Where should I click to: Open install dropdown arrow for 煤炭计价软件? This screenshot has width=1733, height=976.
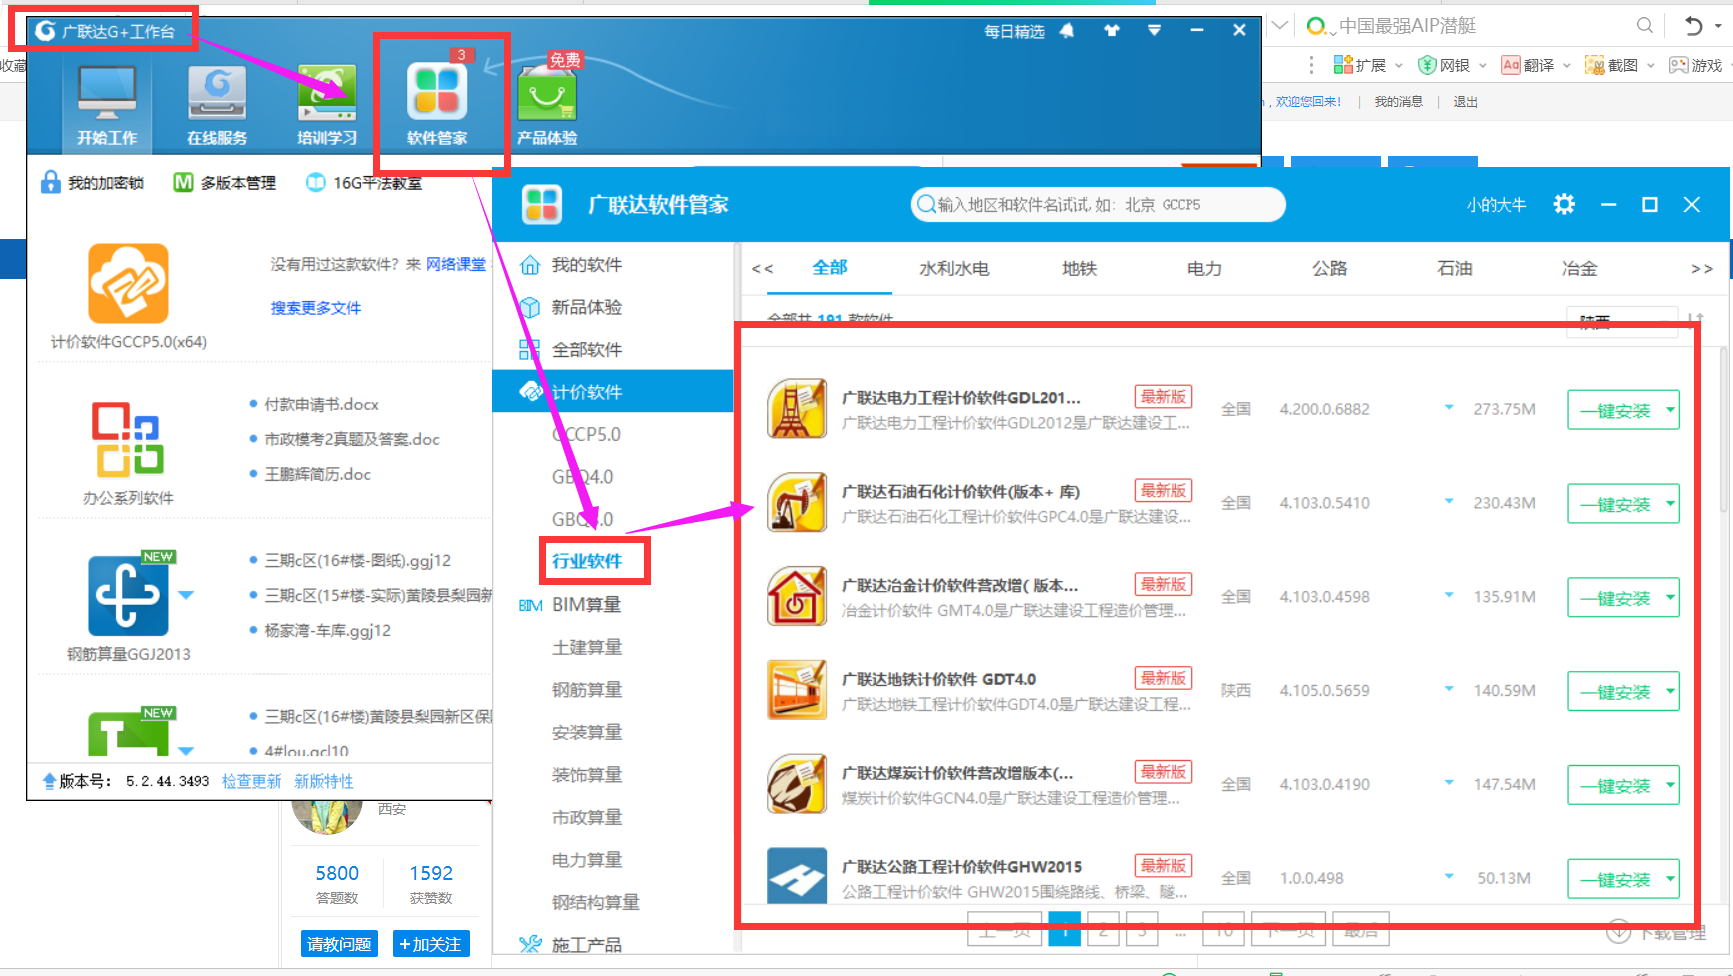(1670, 785)
